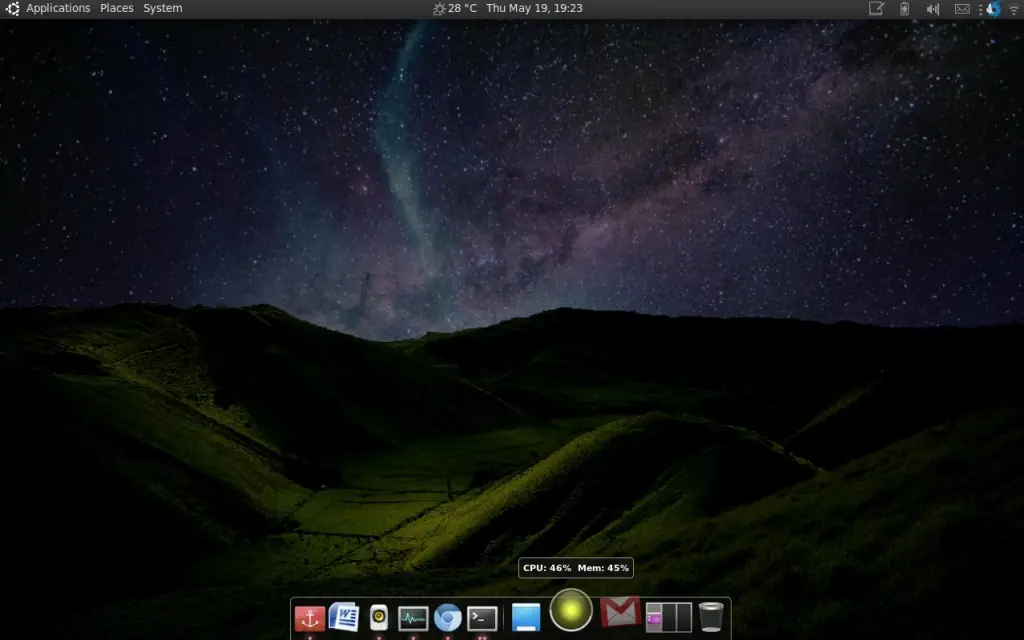Screen dimensions: 1024x640
Task: Open the trash can in the dock
Action: pos(711,616)
